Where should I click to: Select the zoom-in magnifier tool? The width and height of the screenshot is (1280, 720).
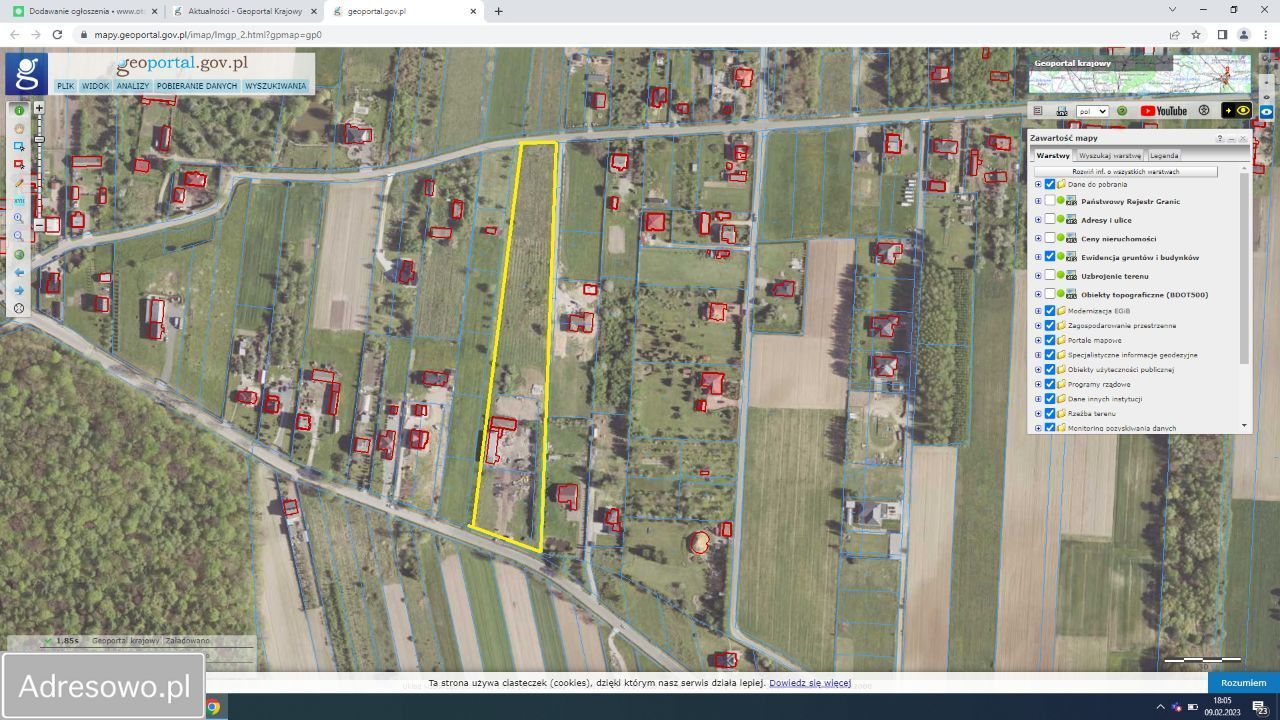coord(19,218)
